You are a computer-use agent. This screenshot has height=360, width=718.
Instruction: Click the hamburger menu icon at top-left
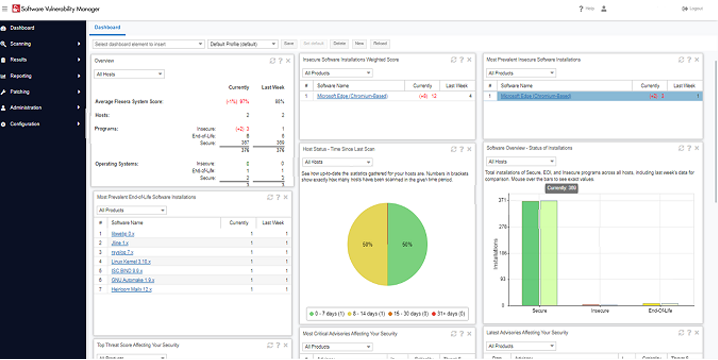[x=5, y=9]
